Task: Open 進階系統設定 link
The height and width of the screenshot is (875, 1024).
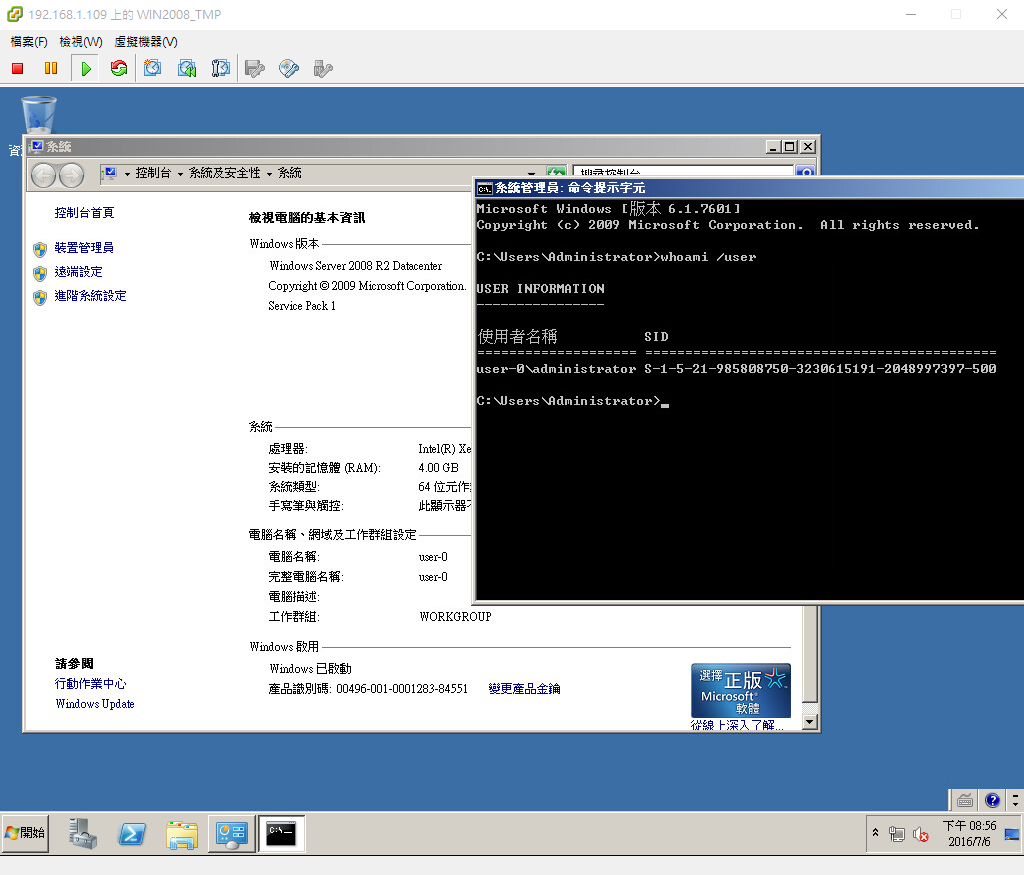Action: tap(90, 296)
